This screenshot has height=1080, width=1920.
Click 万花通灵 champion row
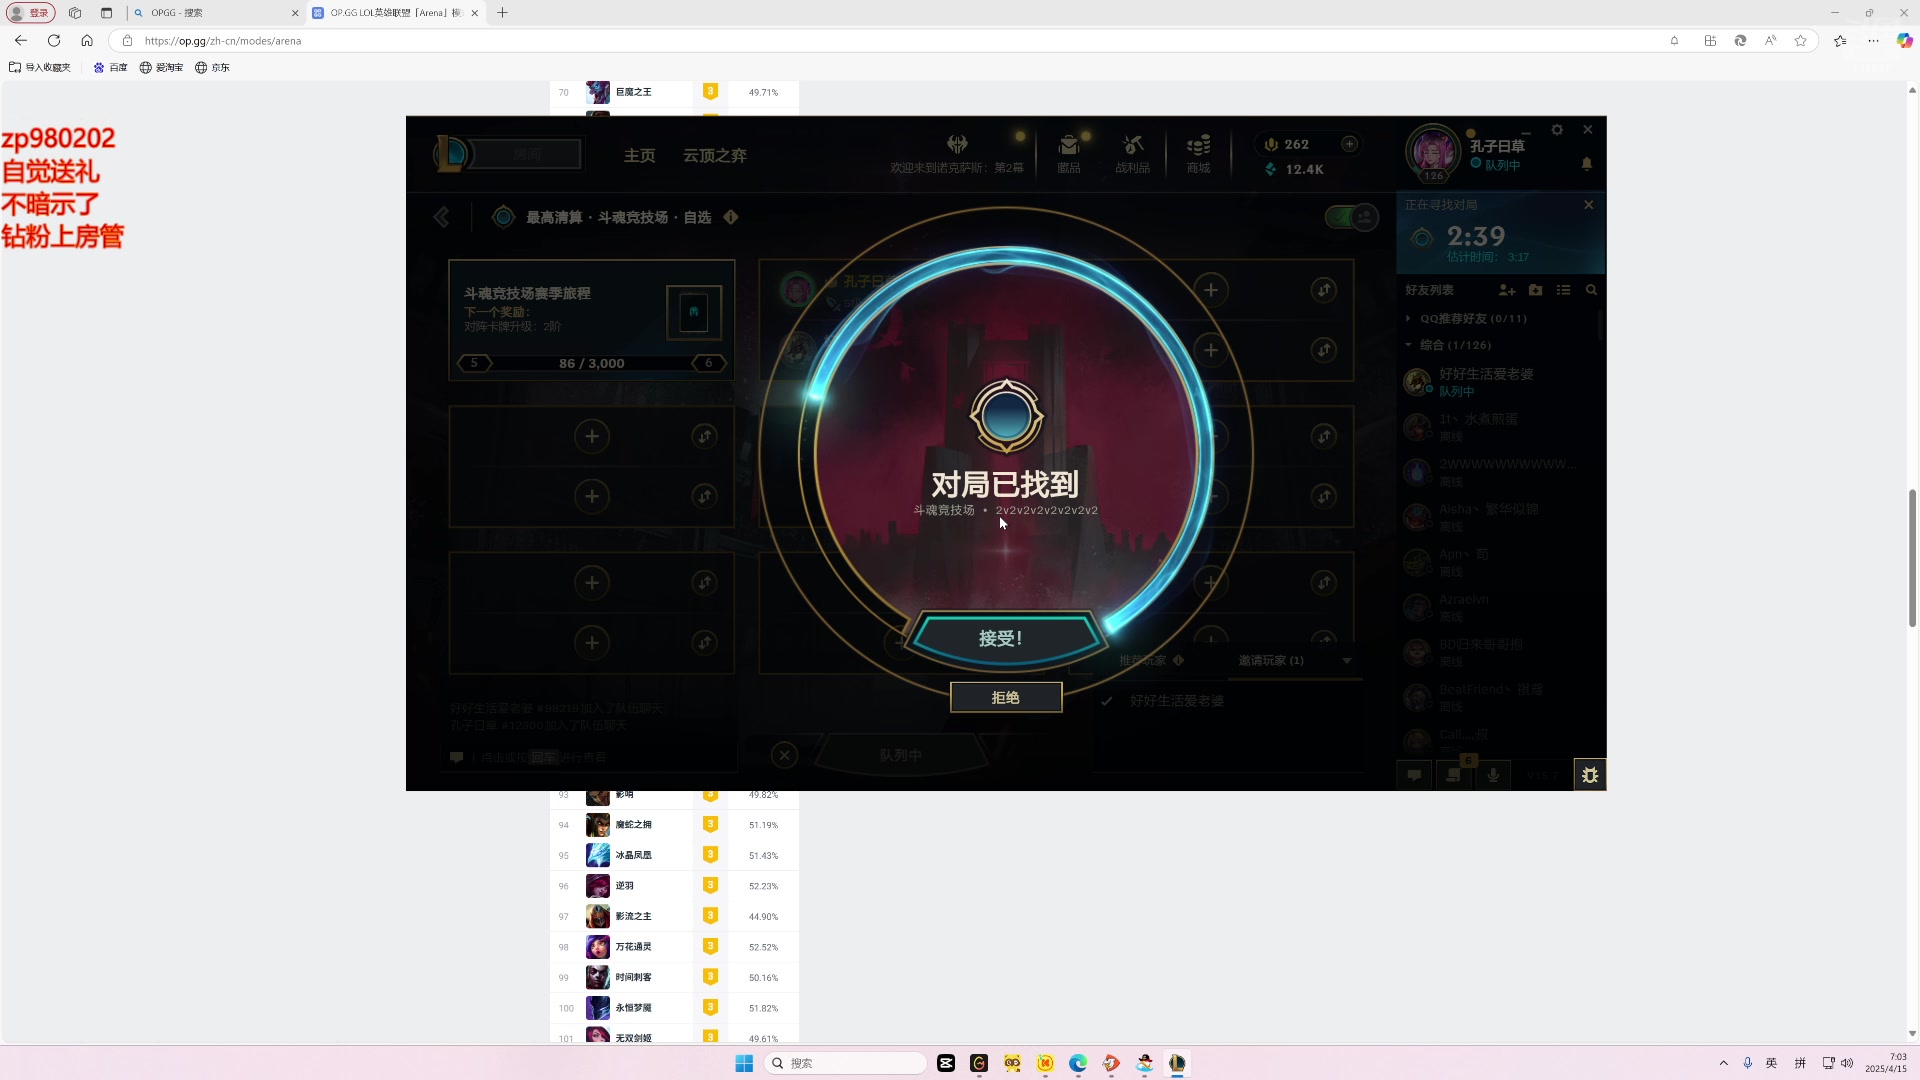click(x=674, y=947)
